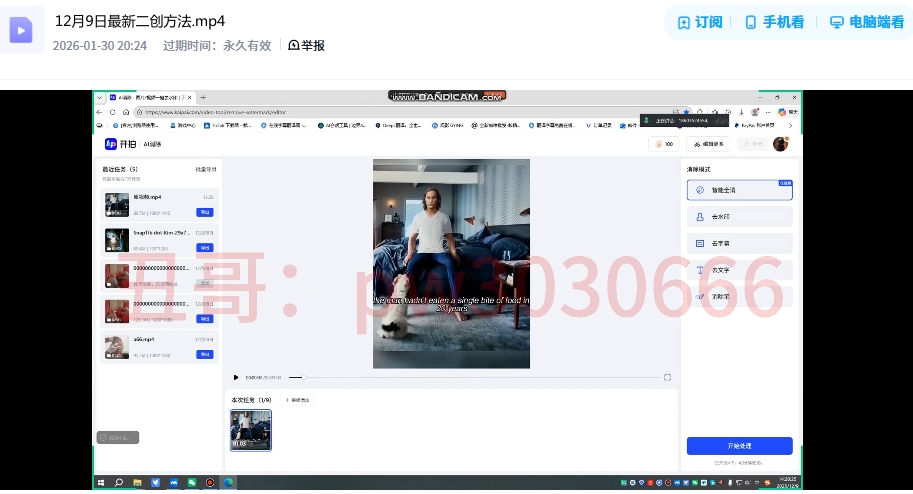Open the 电脑端看 desktop viewing option
This screenshot has height=494, width=913.
[867, 22]
